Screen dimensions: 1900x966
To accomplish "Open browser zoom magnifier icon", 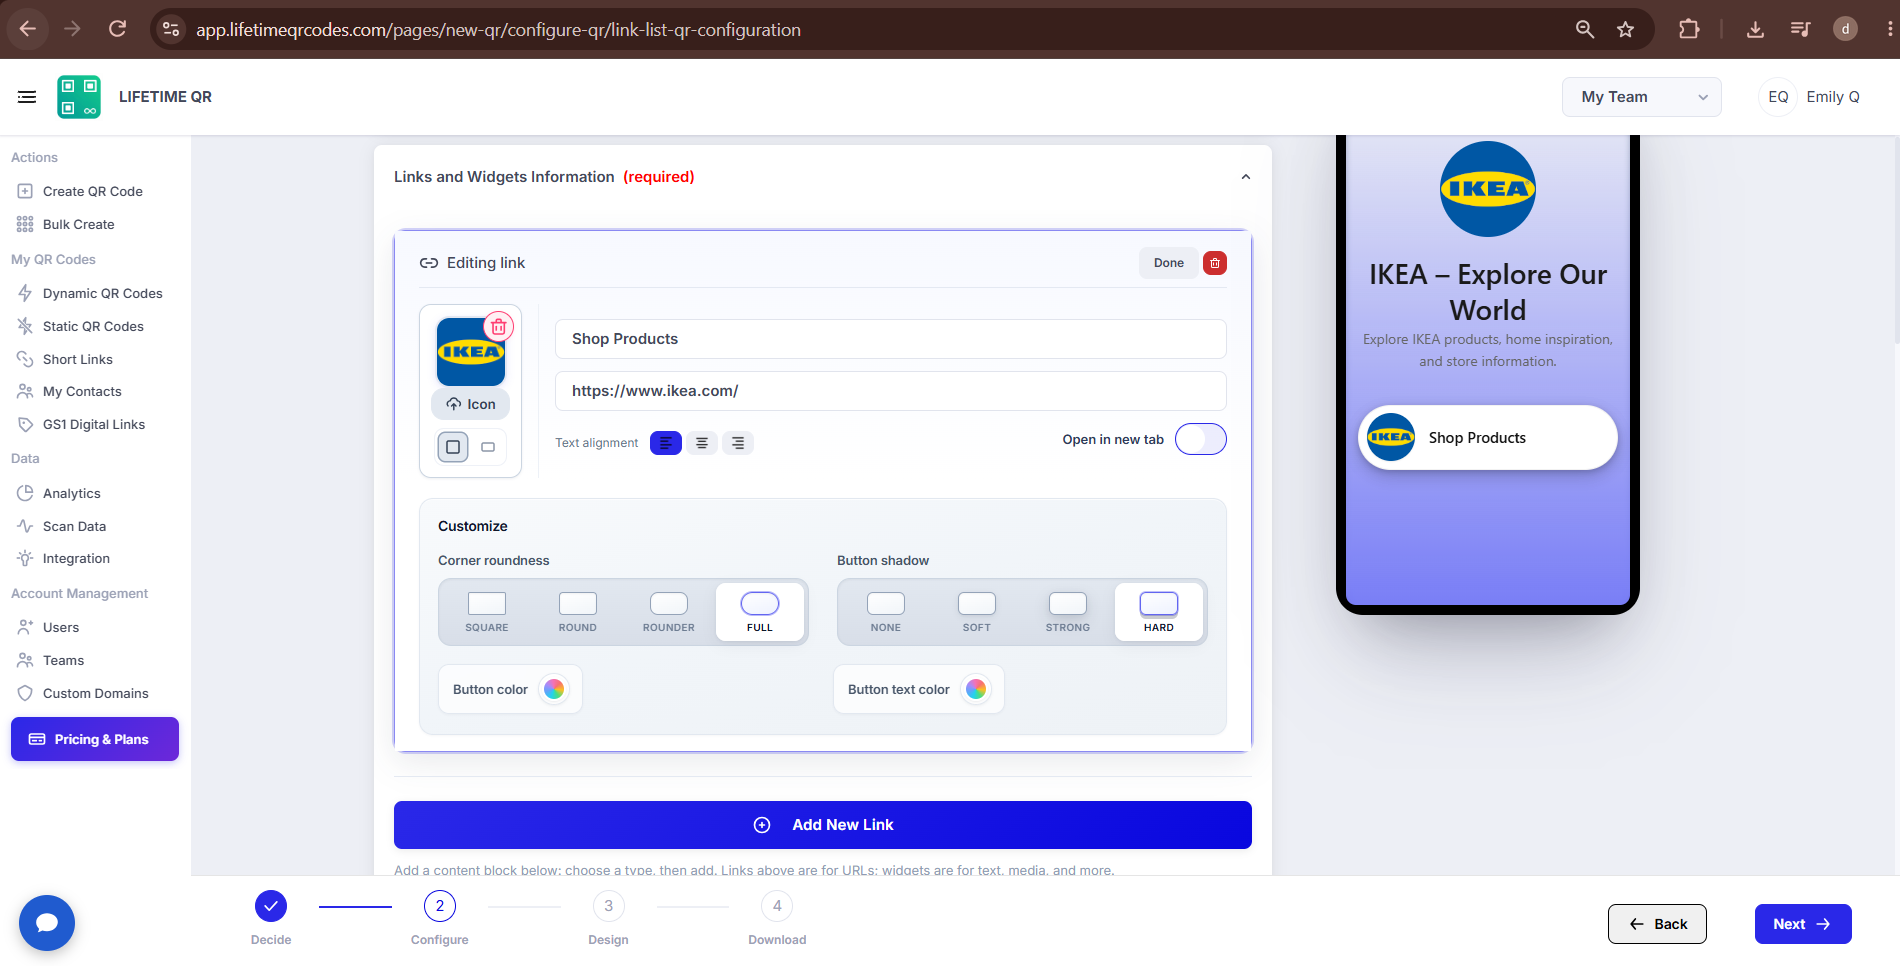I will pos(1585,29).
